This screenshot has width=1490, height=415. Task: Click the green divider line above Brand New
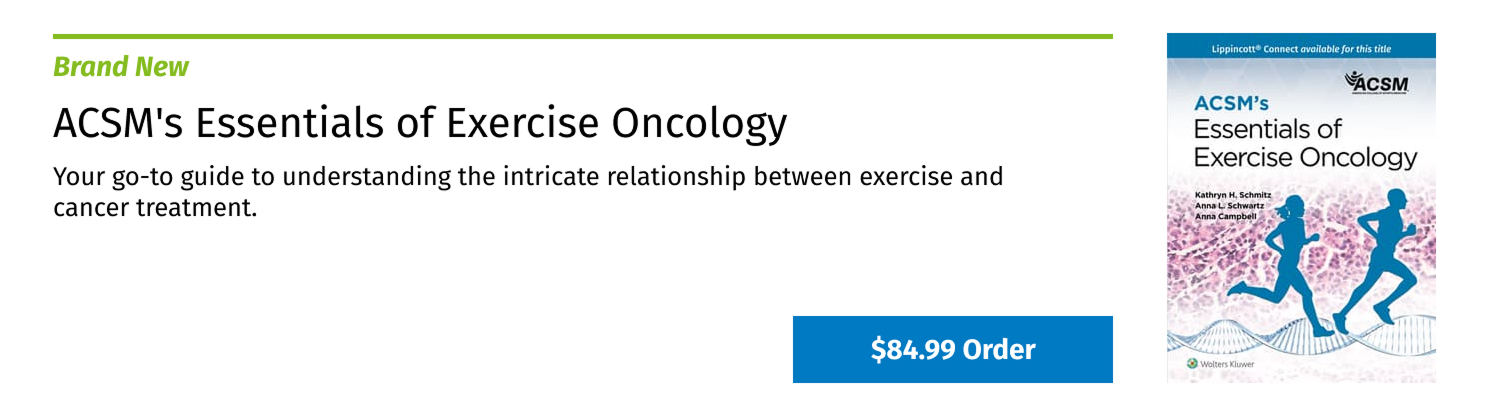click(x=582, y=37)
